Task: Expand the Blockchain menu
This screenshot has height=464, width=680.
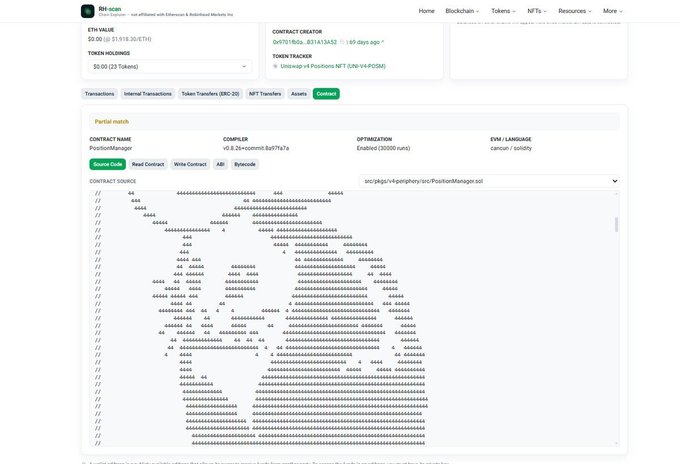Action: 462,11
